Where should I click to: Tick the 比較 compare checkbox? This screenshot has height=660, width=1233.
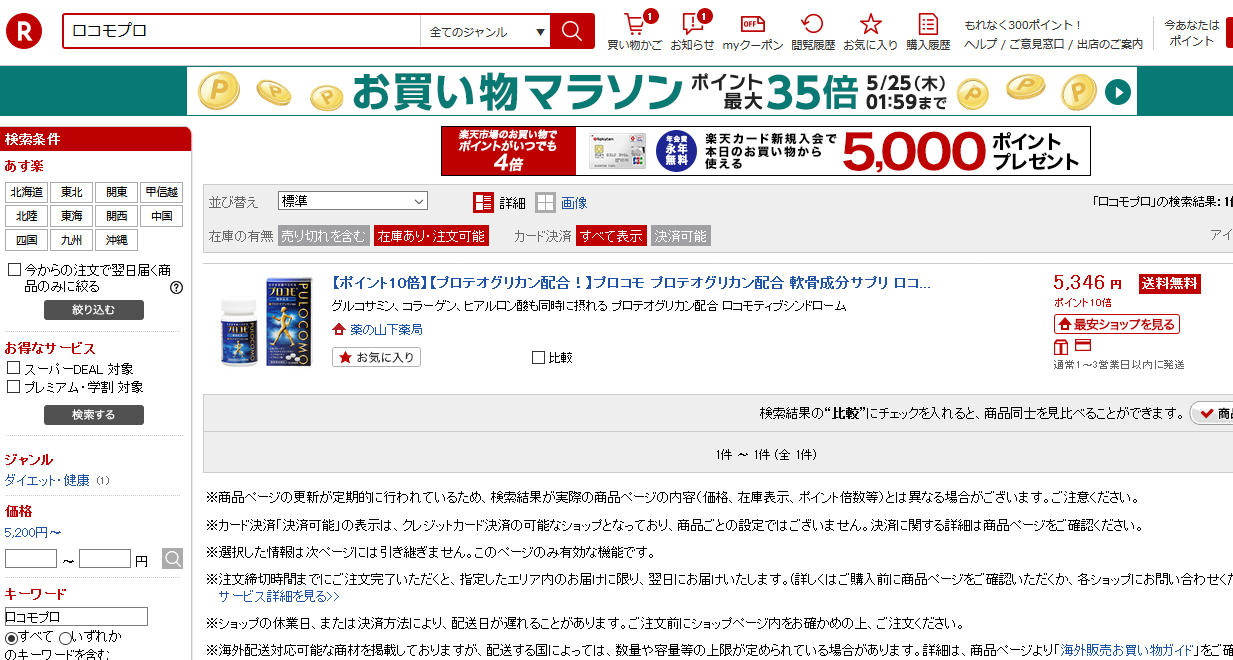coord(538,357)
